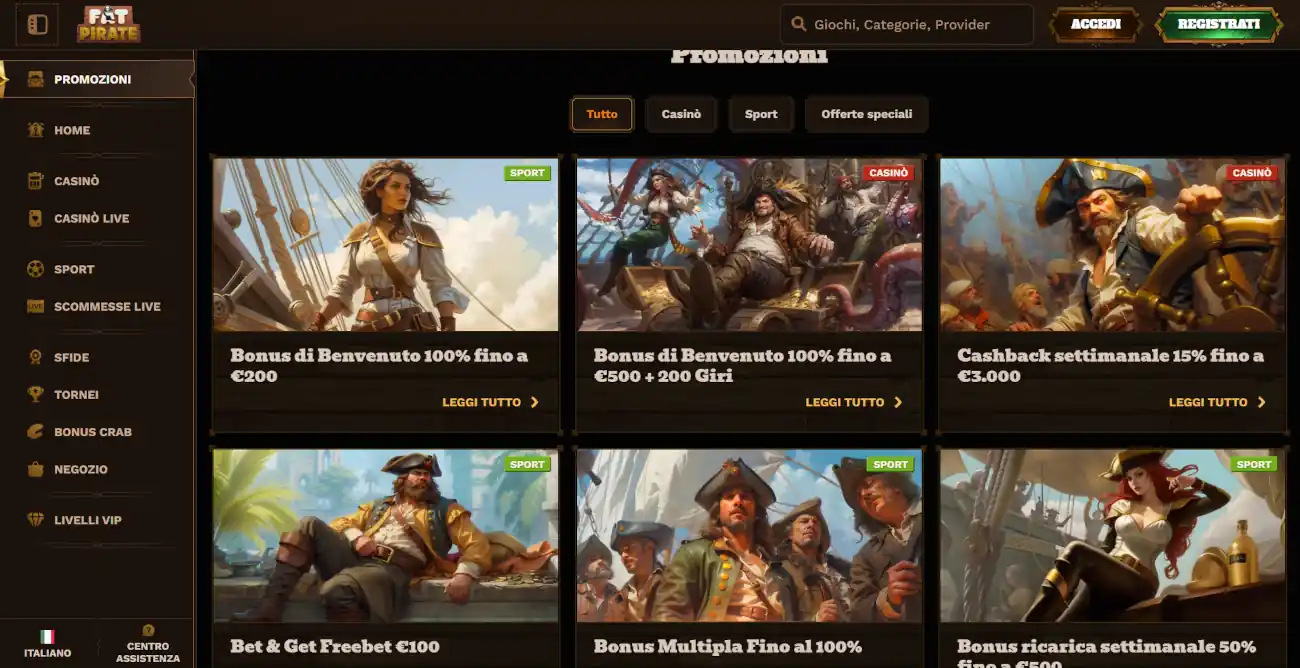Open the Italiano language selector
Image resolution: width=1300 pixels, height=668 pixels.
(x=48, y=641)
